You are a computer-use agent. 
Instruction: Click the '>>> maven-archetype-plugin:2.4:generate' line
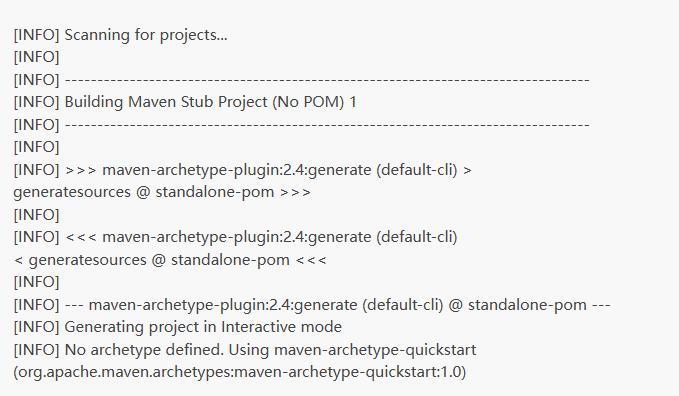click(242, 170)
